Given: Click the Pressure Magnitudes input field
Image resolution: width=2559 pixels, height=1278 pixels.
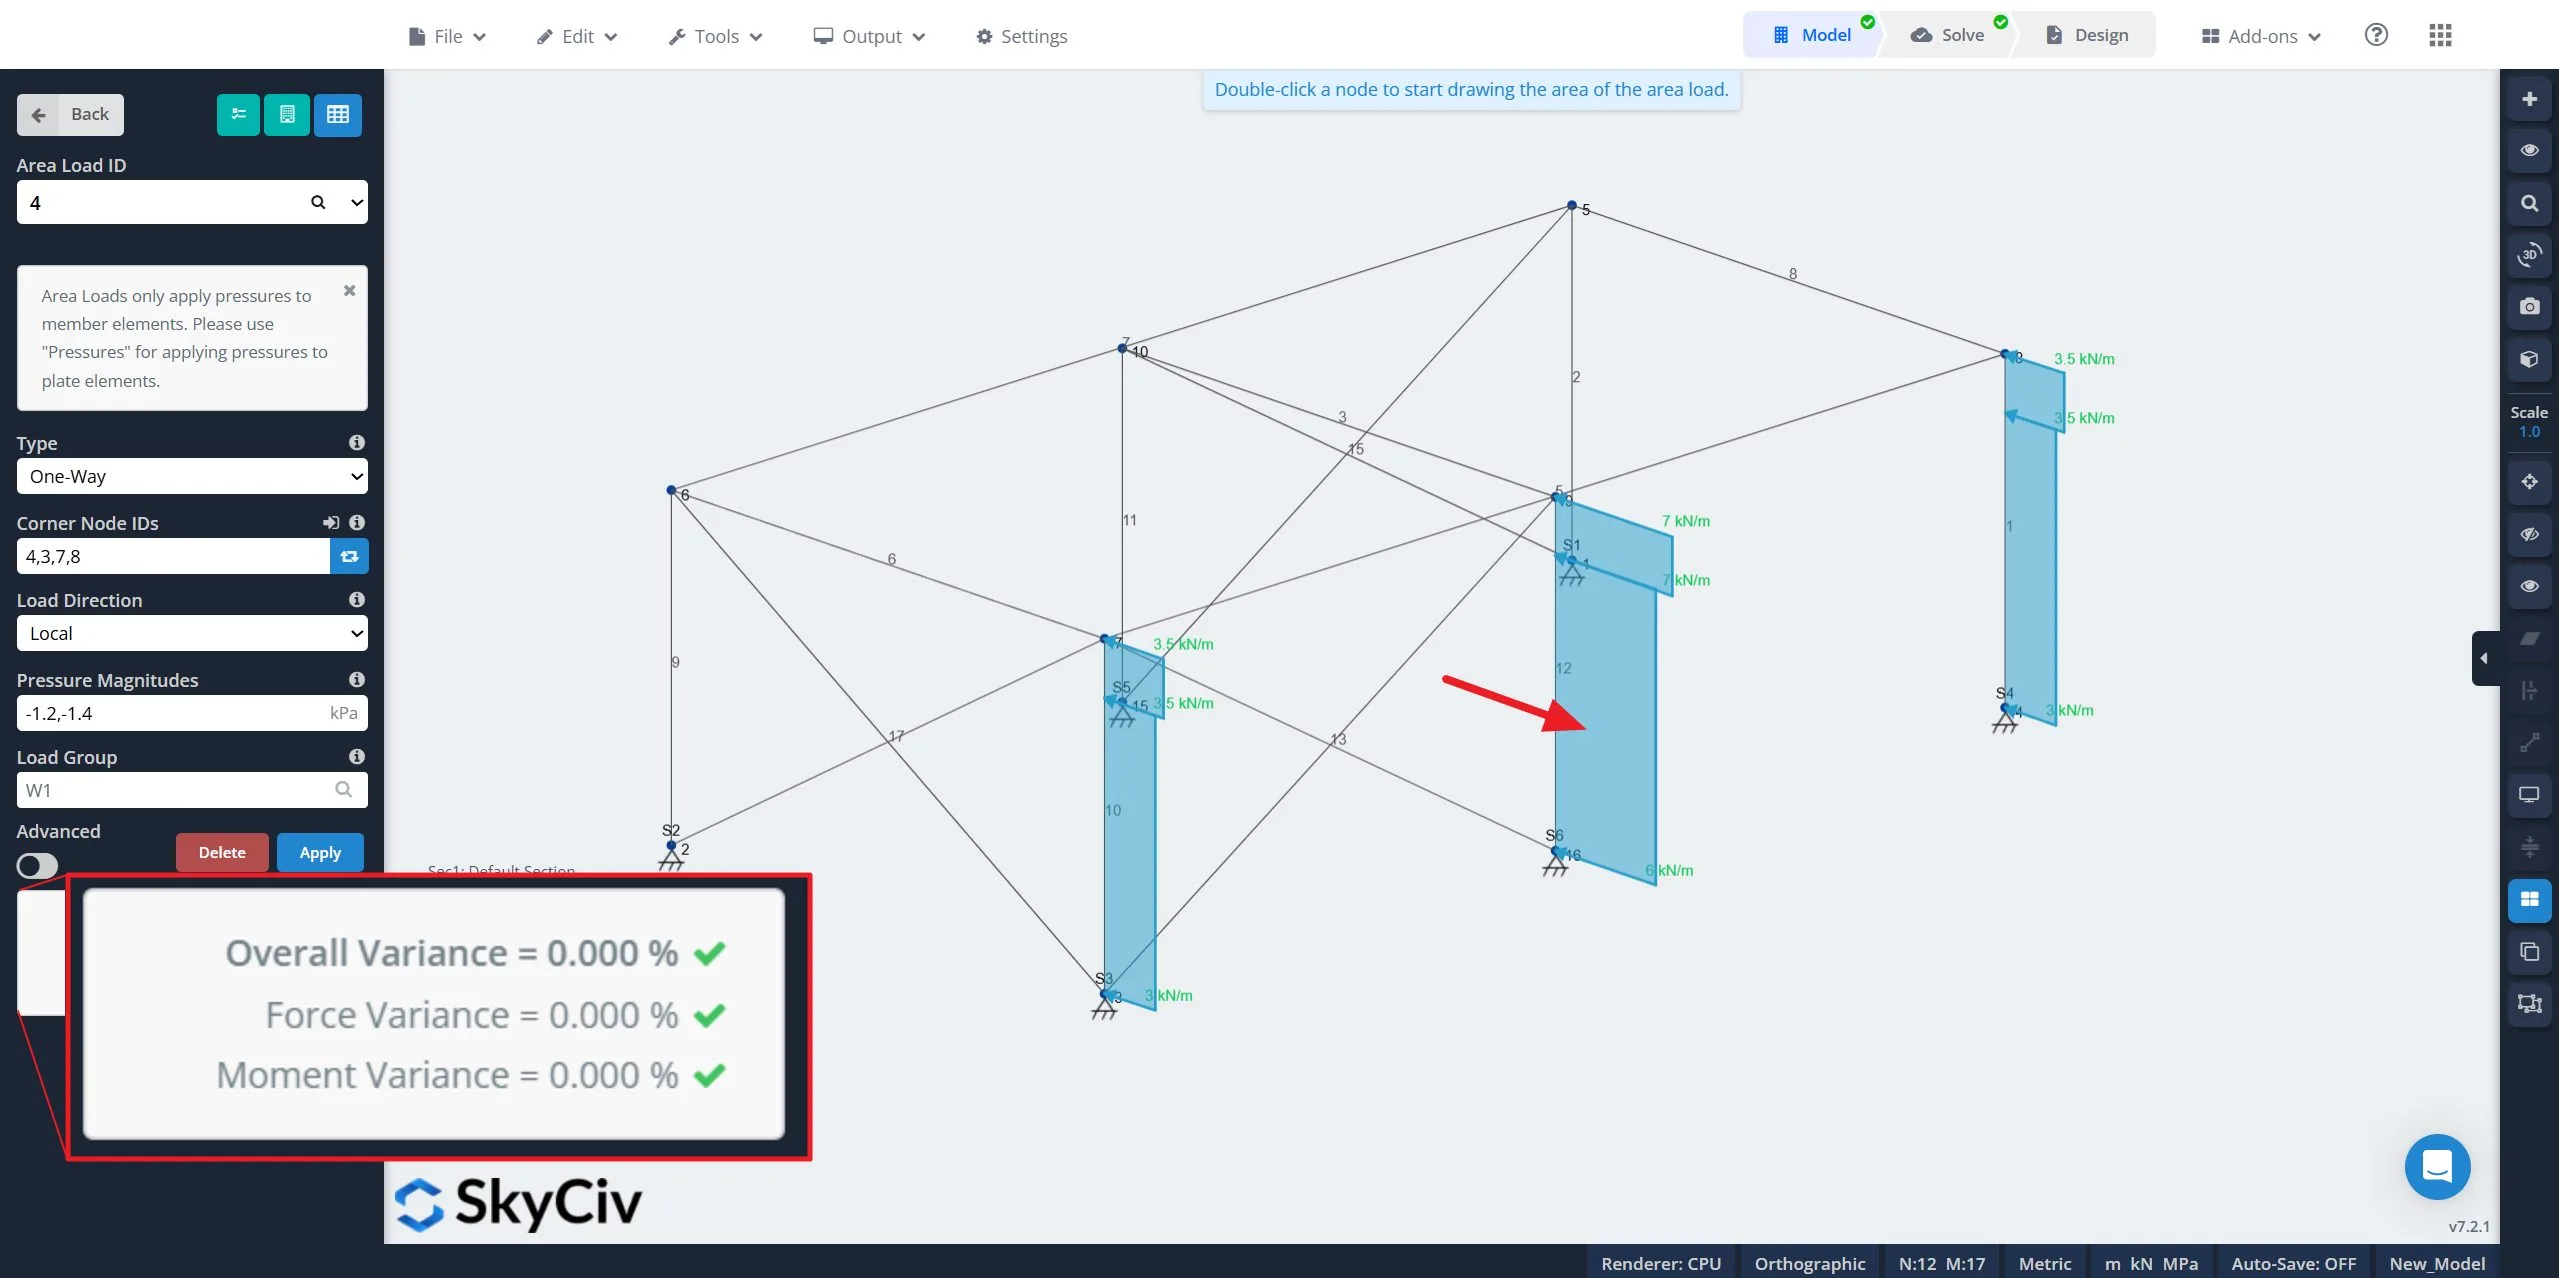Looking at the screenshot, I should click(170, 713).
